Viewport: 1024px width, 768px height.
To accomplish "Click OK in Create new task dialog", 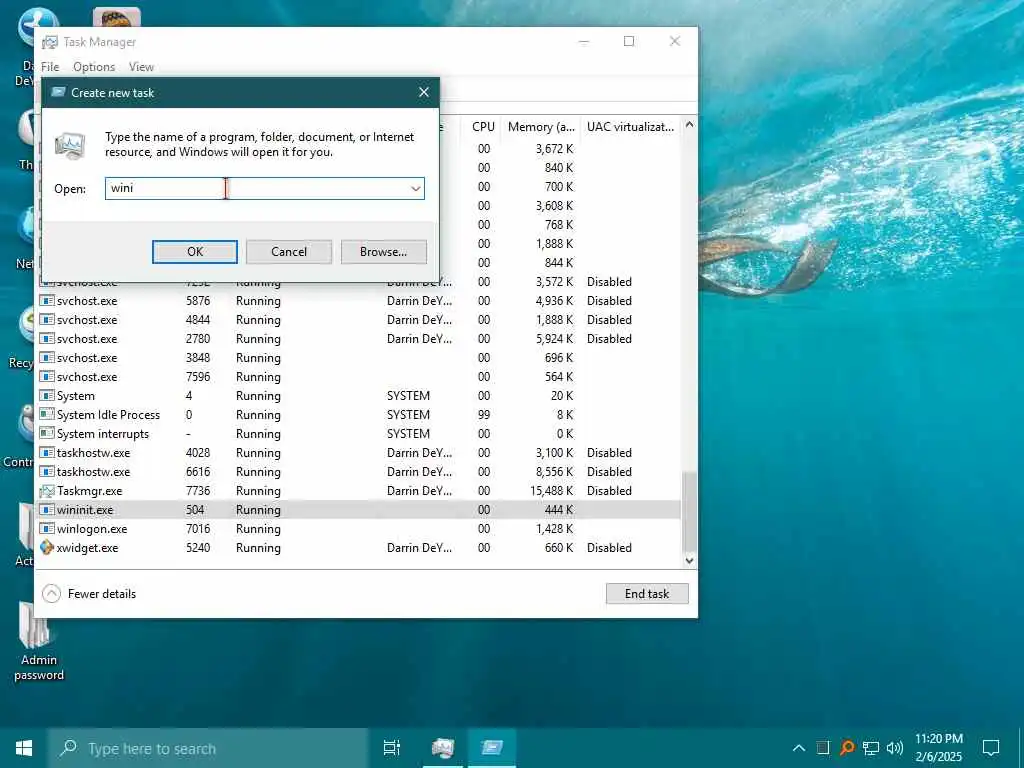I will 195,251.
